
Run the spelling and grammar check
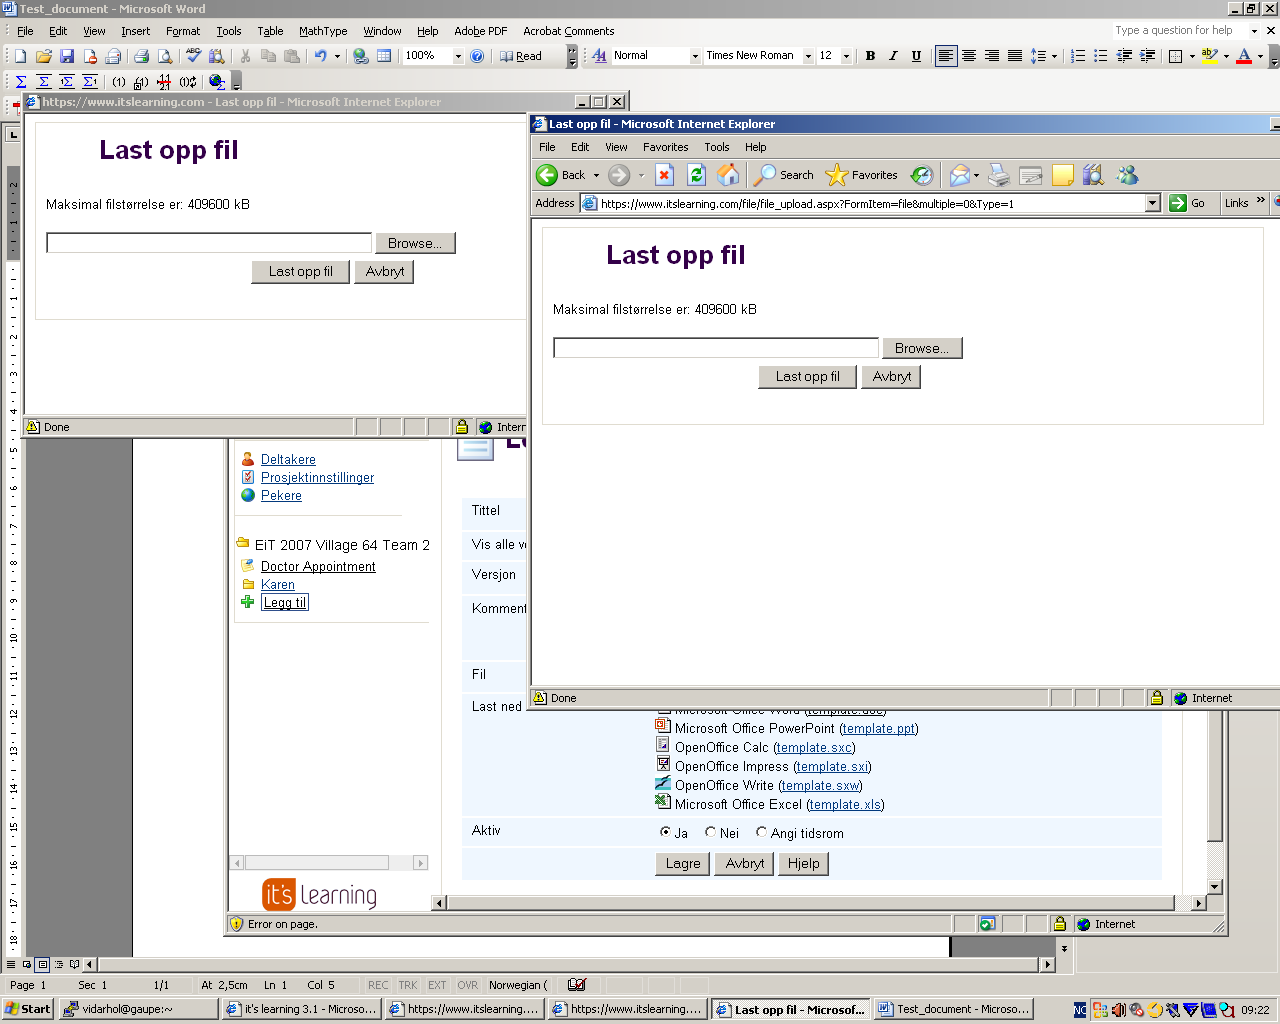coord(194,56)
